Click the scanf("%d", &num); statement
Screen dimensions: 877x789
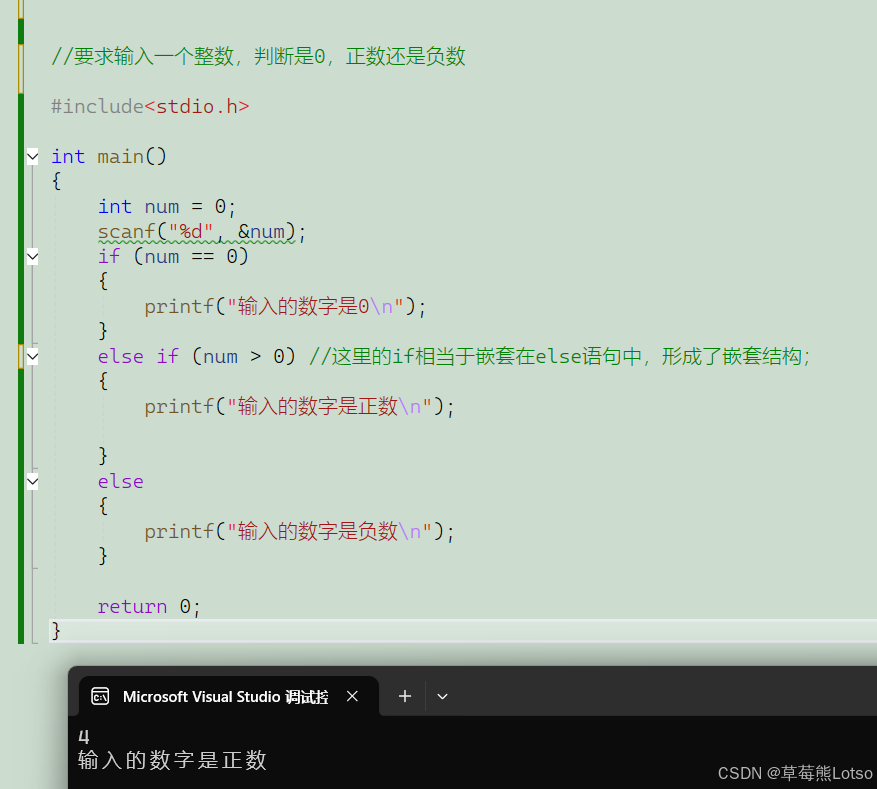pyautogui.click(x=202, y=231)
